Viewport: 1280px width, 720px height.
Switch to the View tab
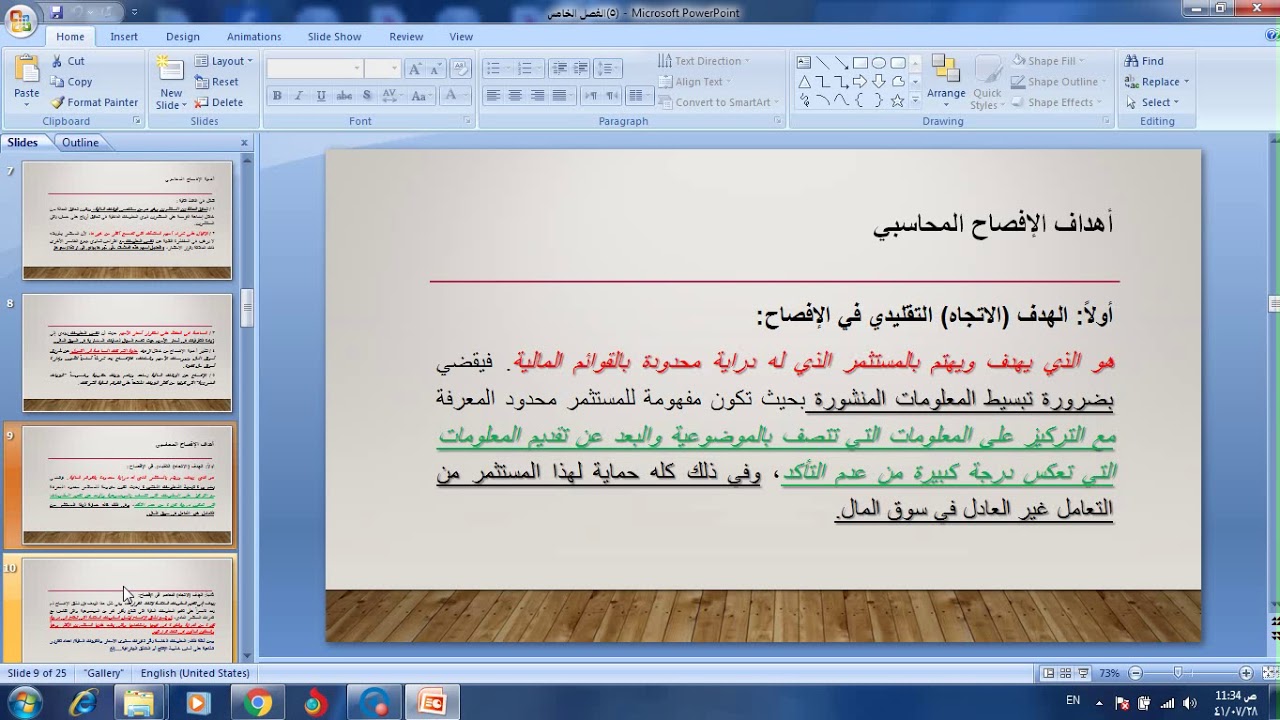pos(461,36)
